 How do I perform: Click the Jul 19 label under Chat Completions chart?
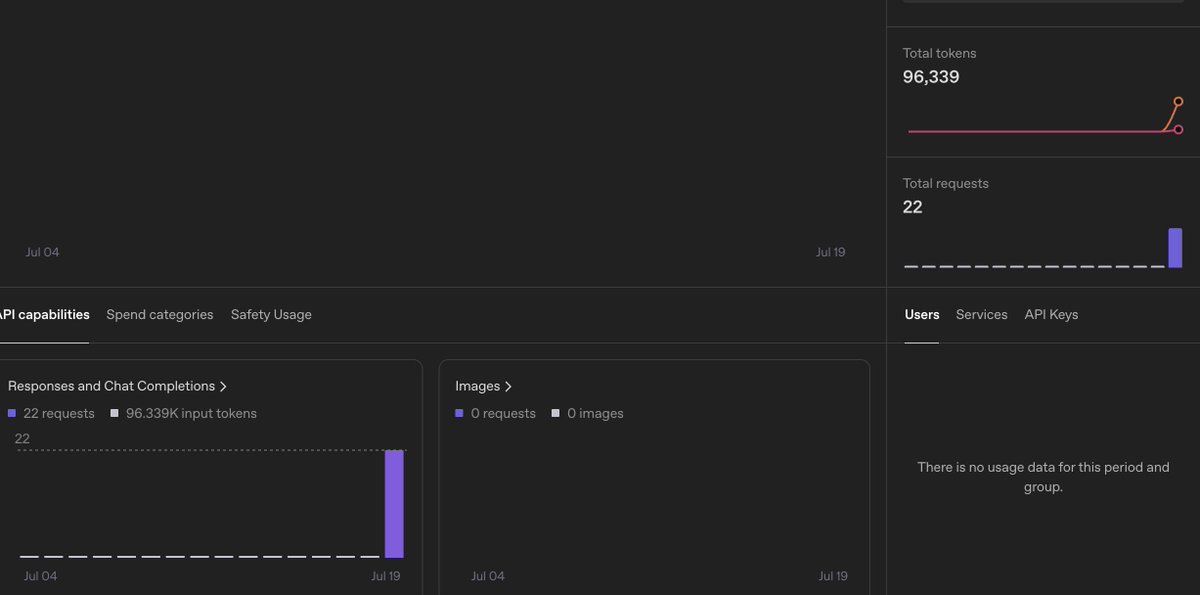click(386, 576)
